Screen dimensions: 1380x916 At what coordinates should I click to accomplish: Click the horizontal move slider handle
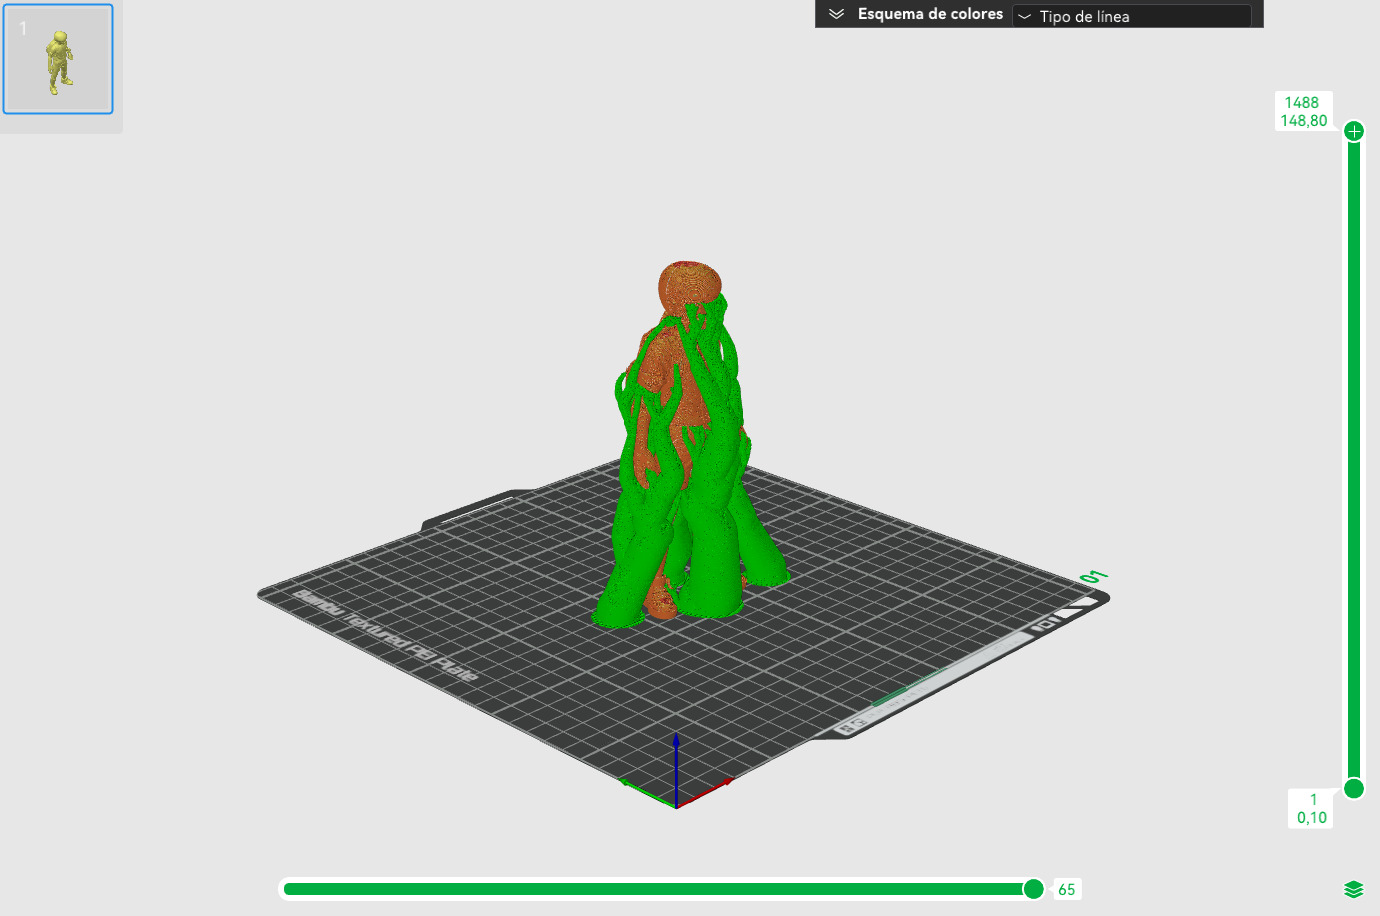coord(1034,889)
